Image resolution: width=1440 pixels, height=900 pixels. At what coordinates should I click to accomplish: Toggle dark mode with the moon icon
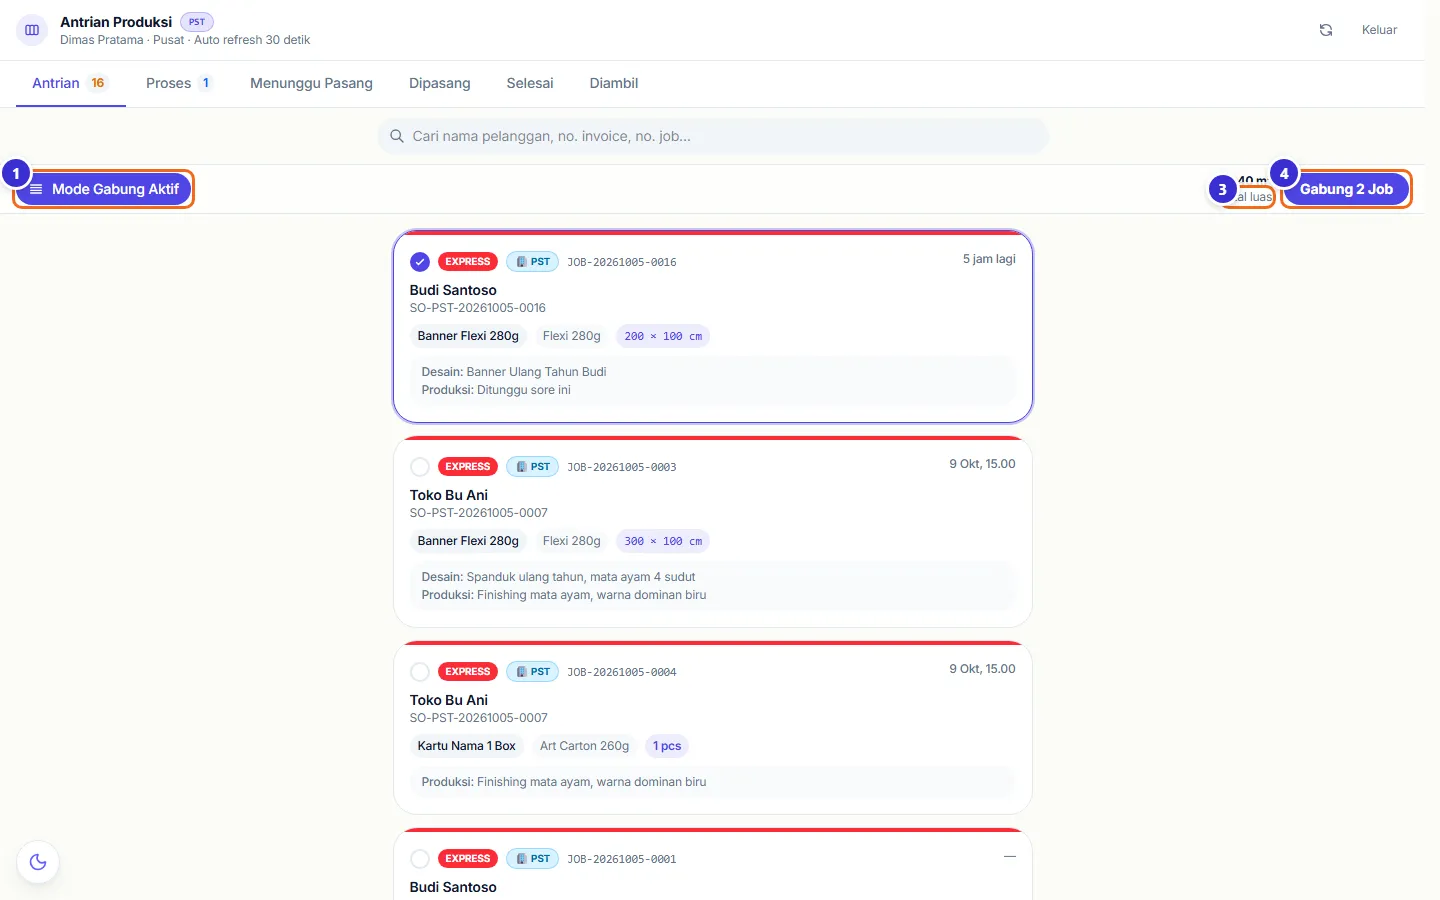tap(38, 862)
